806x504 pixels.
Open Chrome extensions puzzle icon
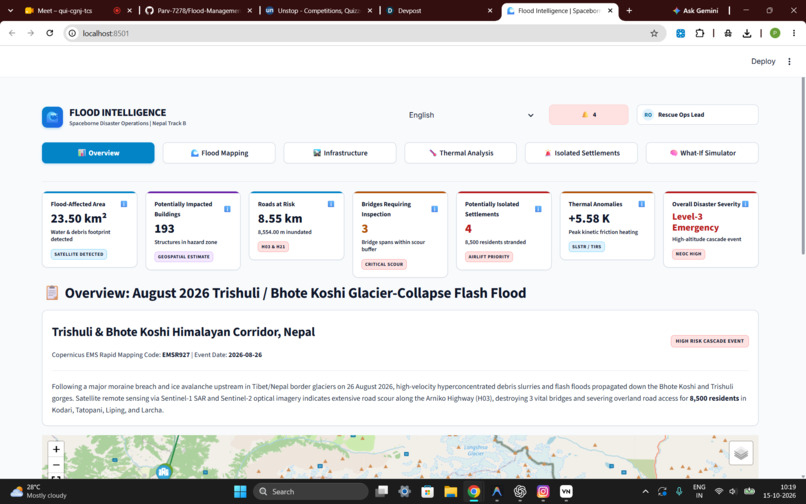tap(700, 33)
